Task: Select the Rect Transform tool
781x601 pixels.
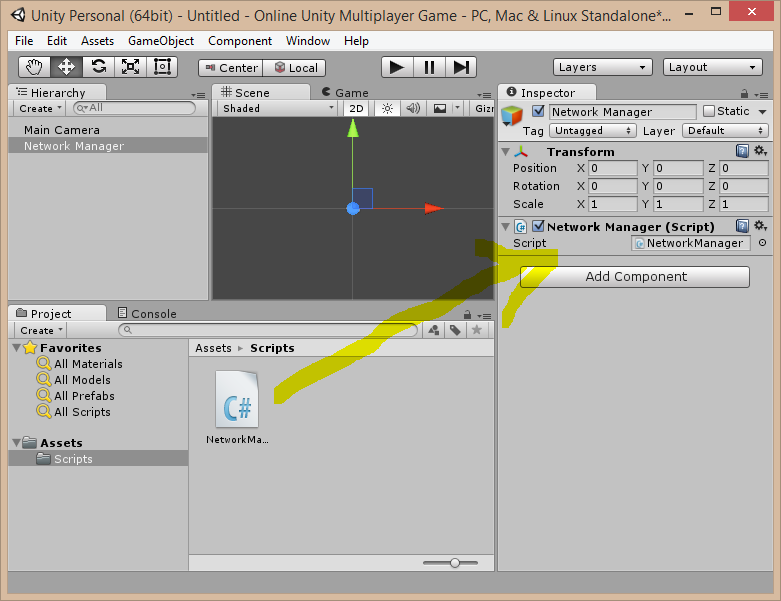Action: coord(162,67)
